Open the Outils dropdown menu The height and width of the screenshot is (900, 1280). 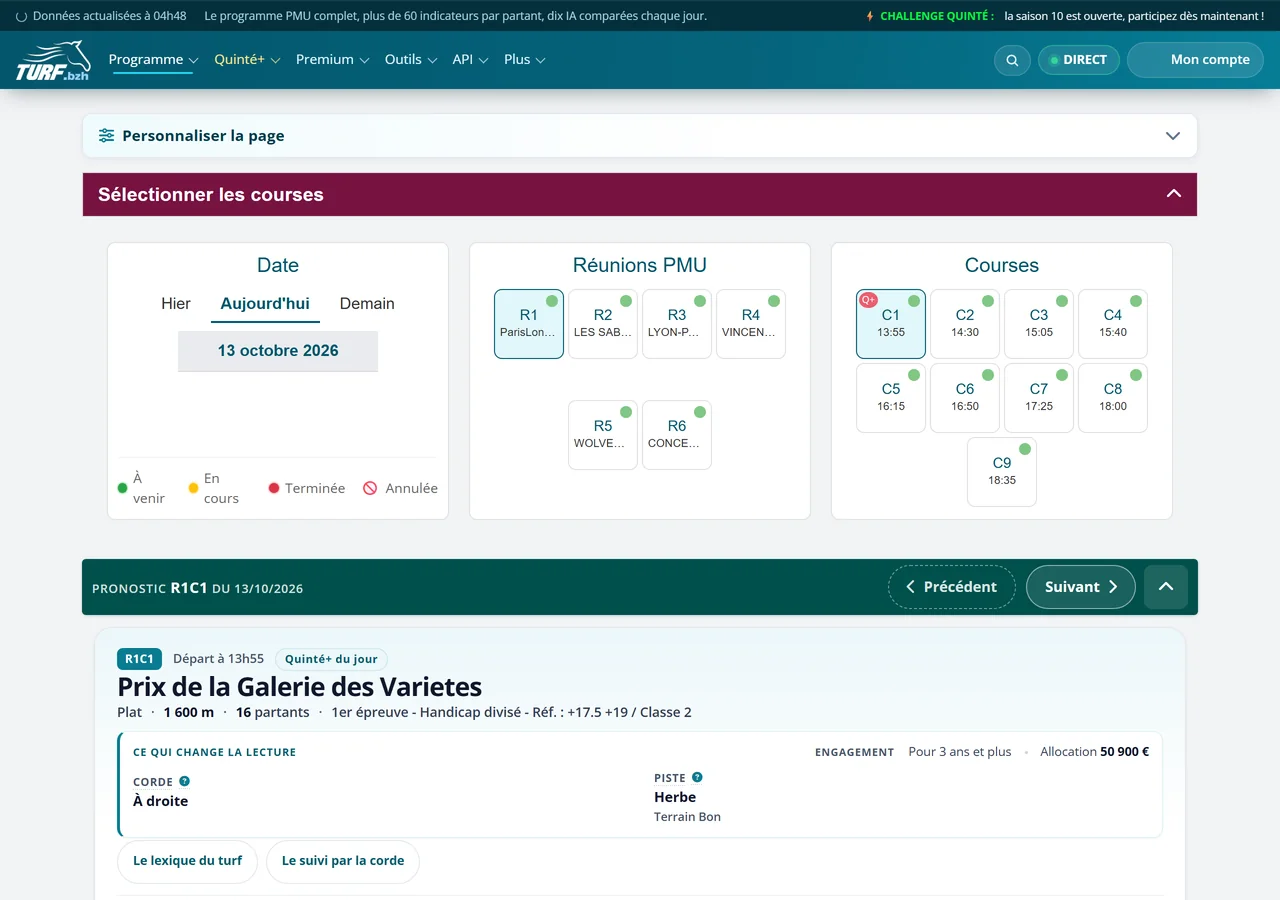[x=411, y=59]
